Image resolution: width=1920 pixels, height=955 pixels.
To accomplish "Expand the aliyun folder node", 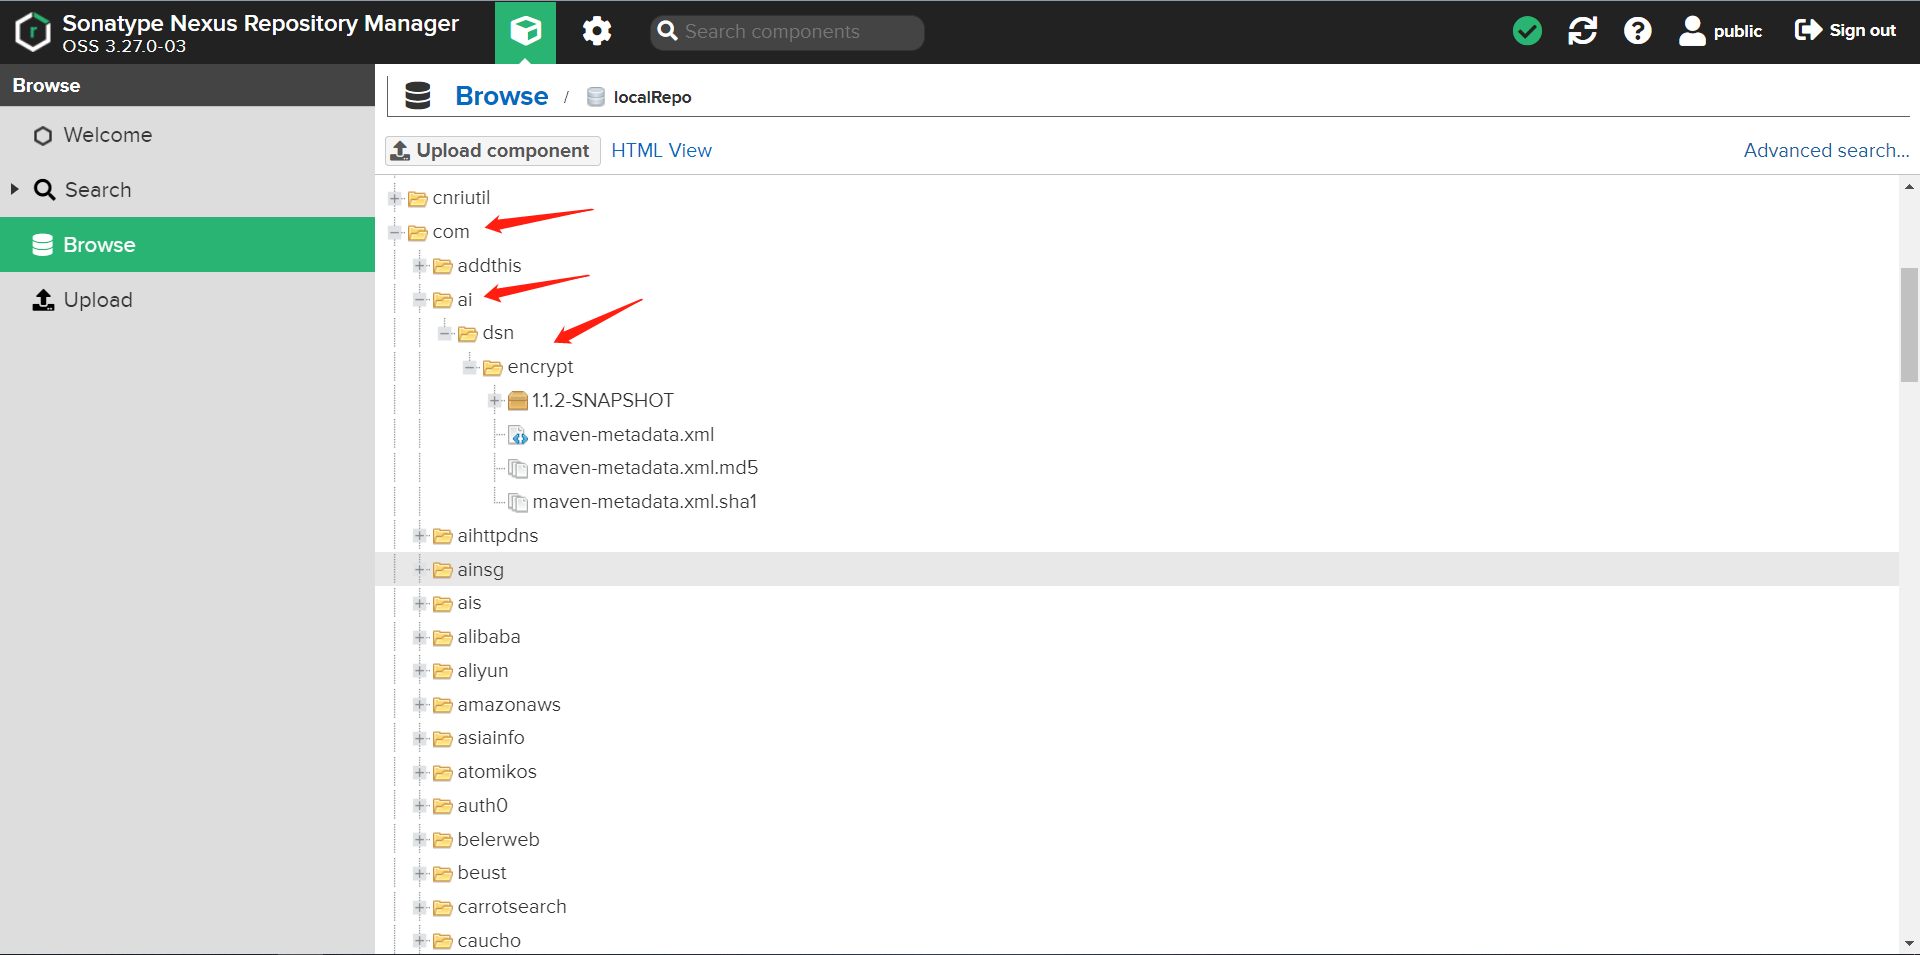I will click(420, 671).
